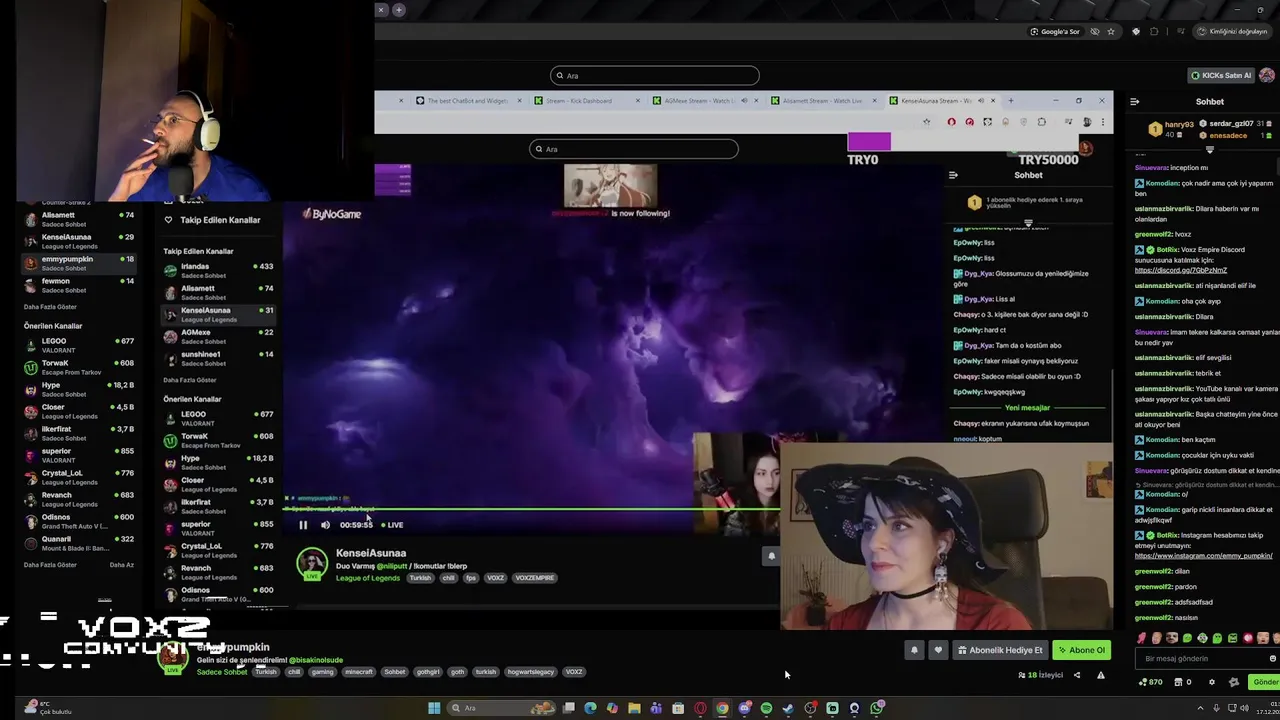
Task: Mute audio on the AGMexe Stream tab
Action: (x=743, y=100)
